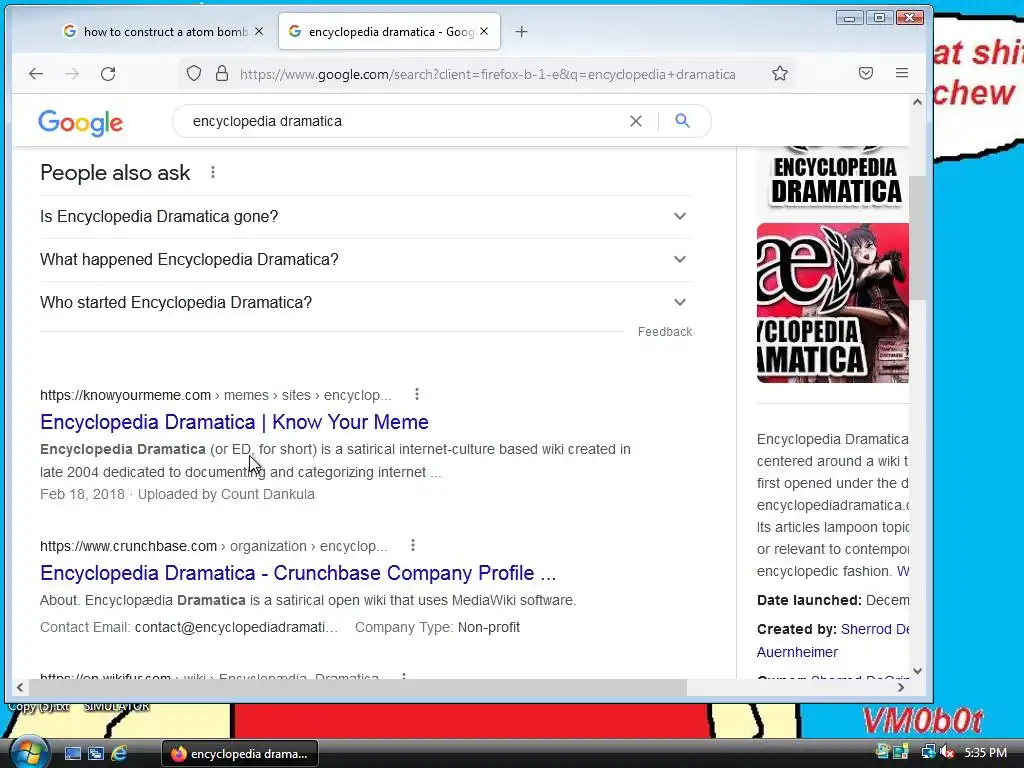
Task: Click the Switch between windows quick launch icon
Action: (x=96, y=754)
